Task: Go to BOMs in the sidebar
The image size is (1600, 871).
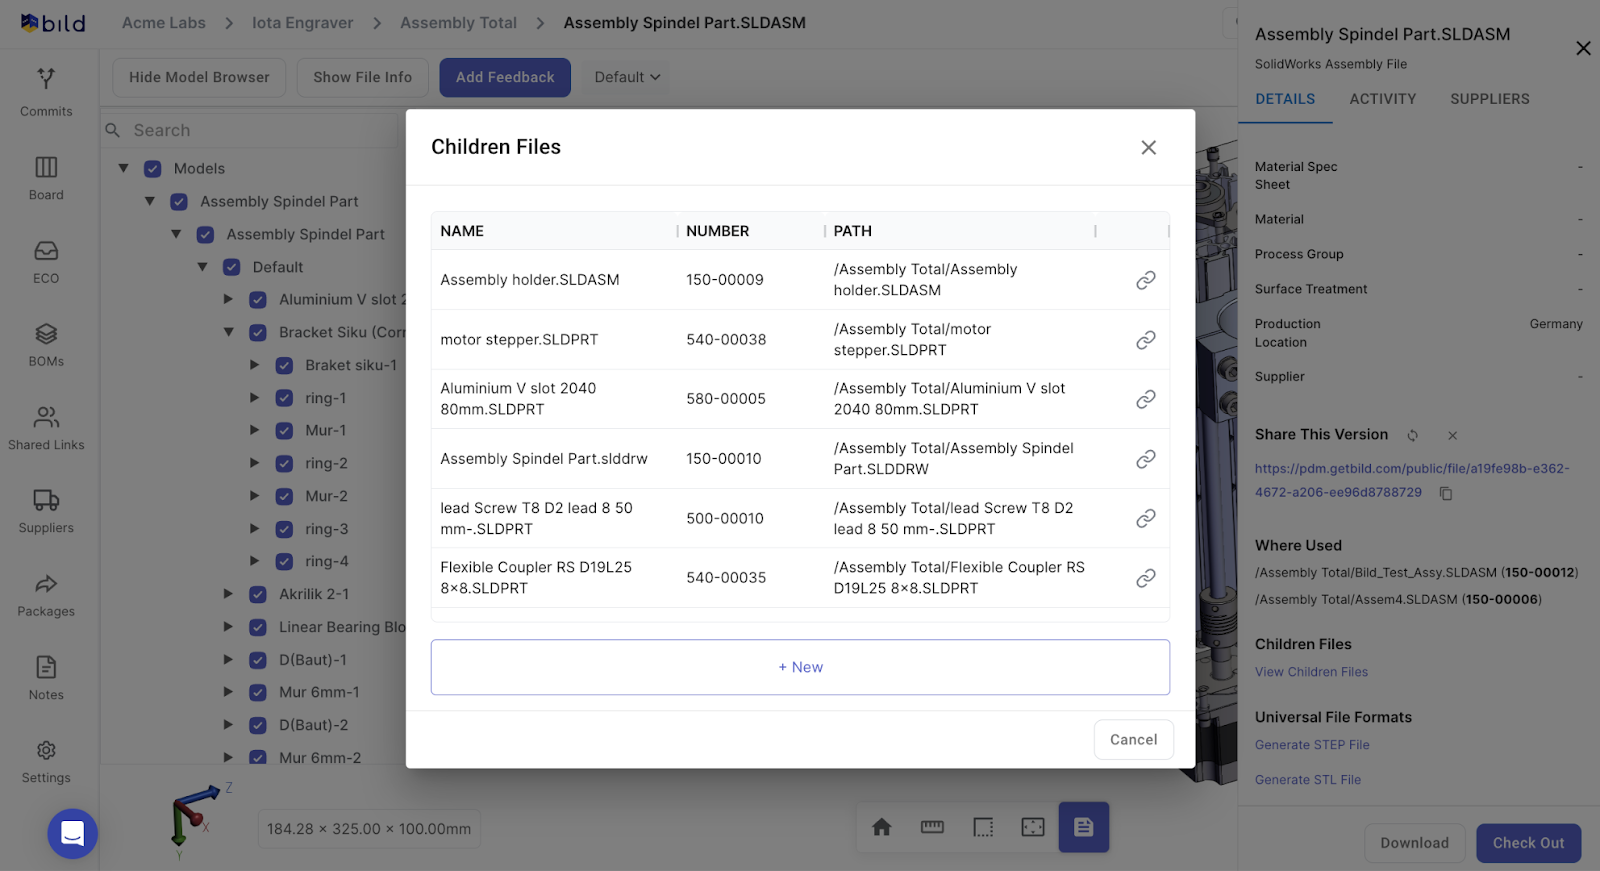Action: pos(46,344)
